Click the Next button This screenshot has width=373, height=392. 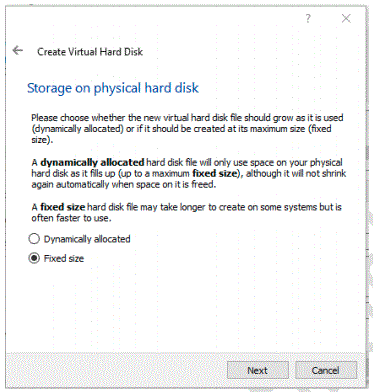258,370
